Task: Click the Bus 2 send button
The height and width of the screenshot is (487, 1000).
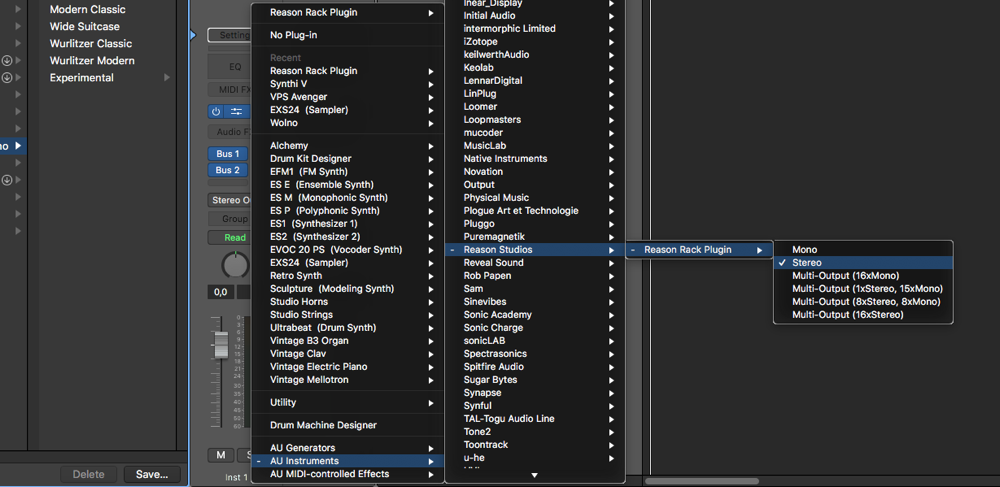Action: [x=228, y=170]
